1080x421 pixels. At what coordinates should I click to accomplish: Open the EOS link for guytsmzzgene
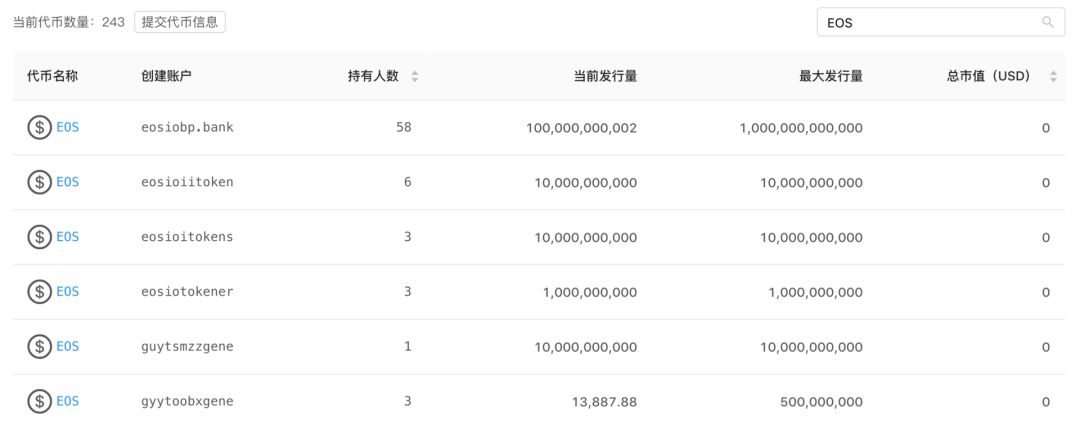[x=68, y=347]
